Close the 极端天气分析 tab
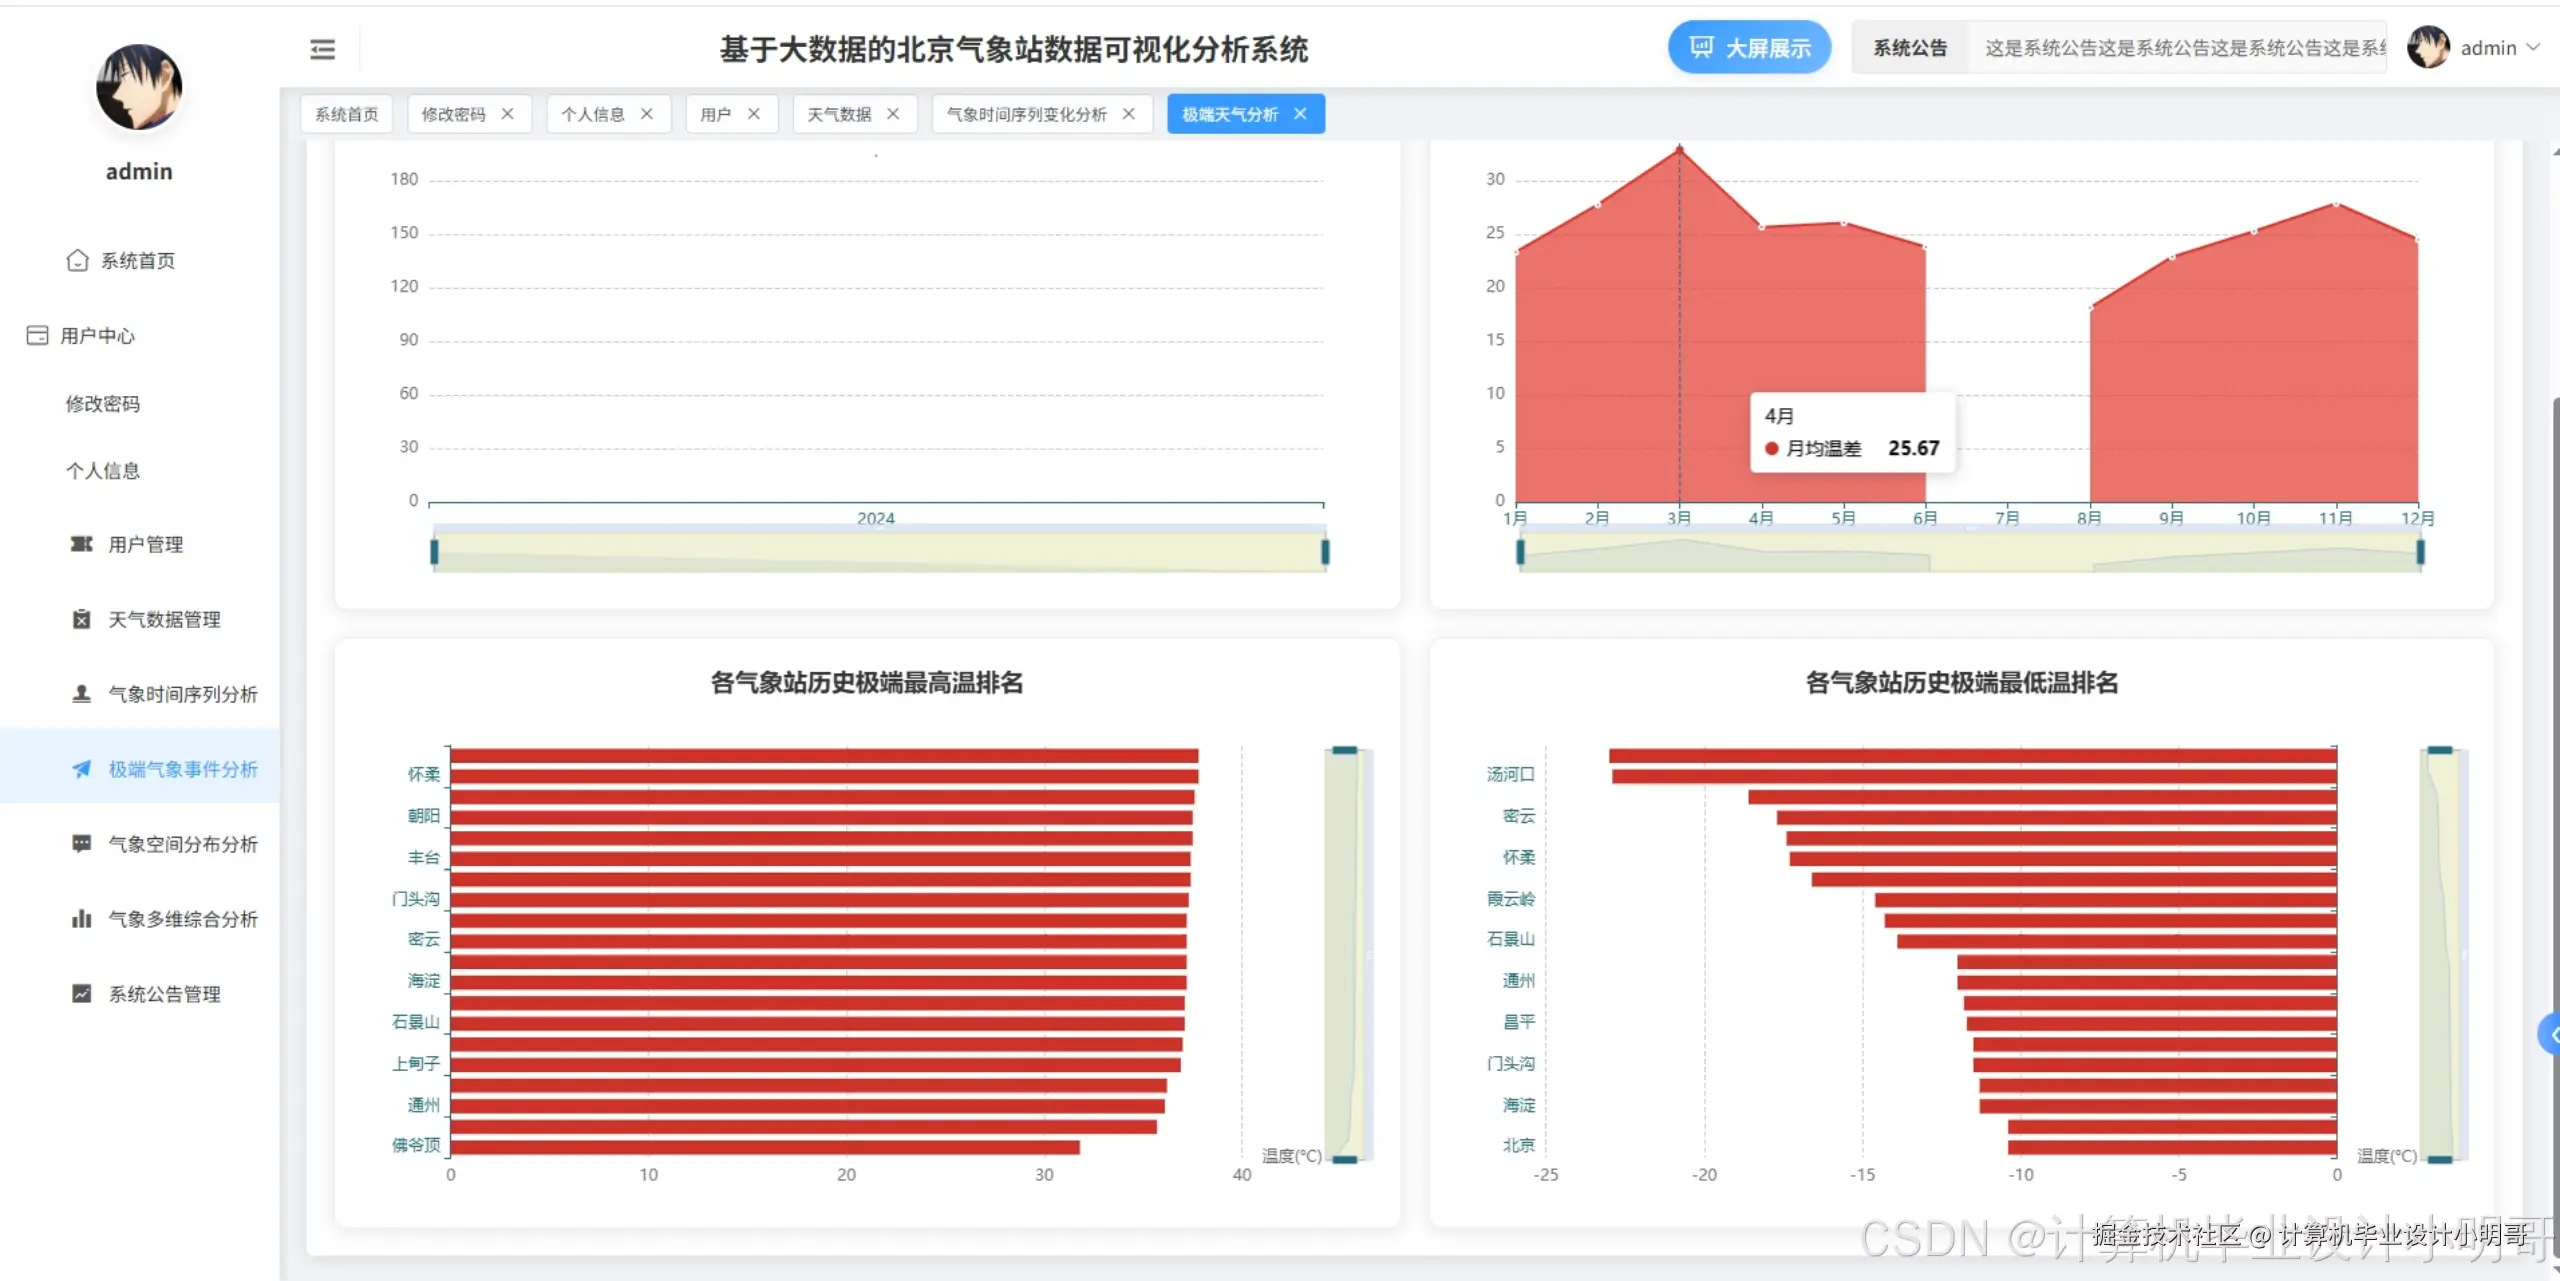 (x=1300, y=114)
